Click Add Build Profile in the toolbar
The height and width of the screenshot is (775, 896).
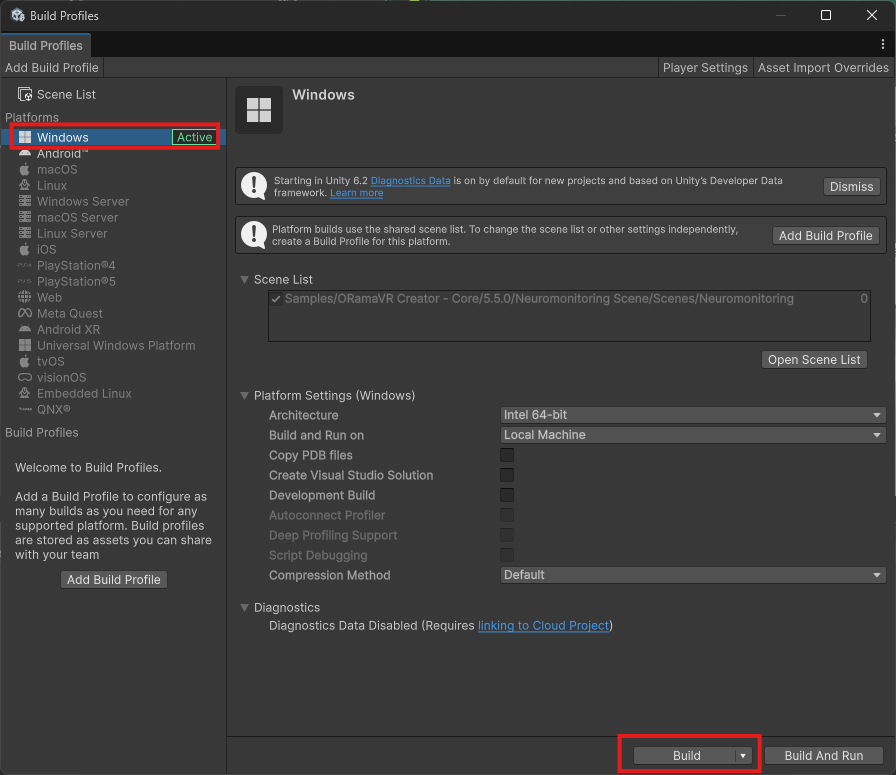[52, 67]
